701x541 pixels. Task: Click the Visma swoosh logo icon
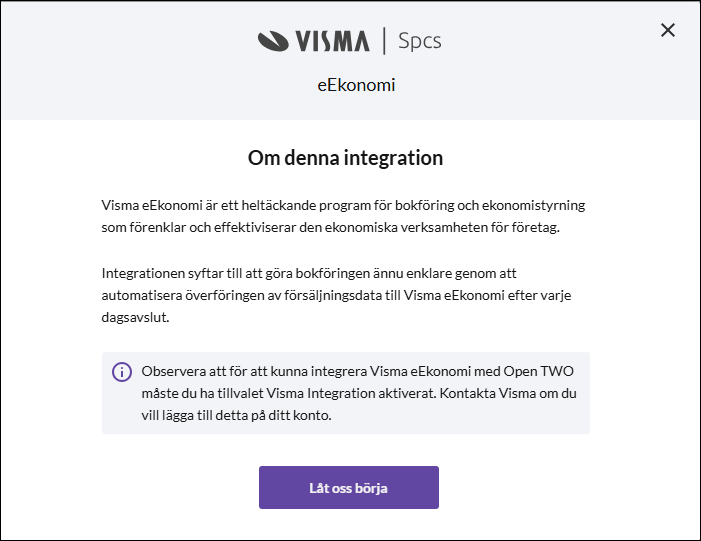pos(273,41)
